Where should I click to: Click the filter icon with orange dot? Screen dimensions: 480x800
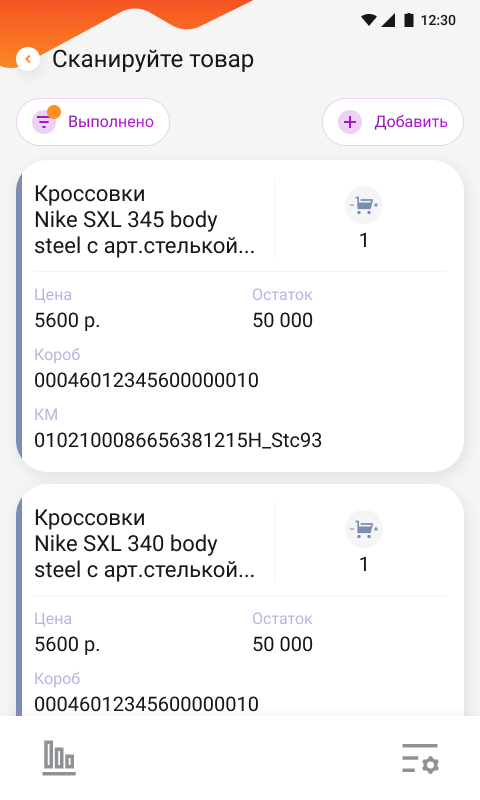coord(44,122)
